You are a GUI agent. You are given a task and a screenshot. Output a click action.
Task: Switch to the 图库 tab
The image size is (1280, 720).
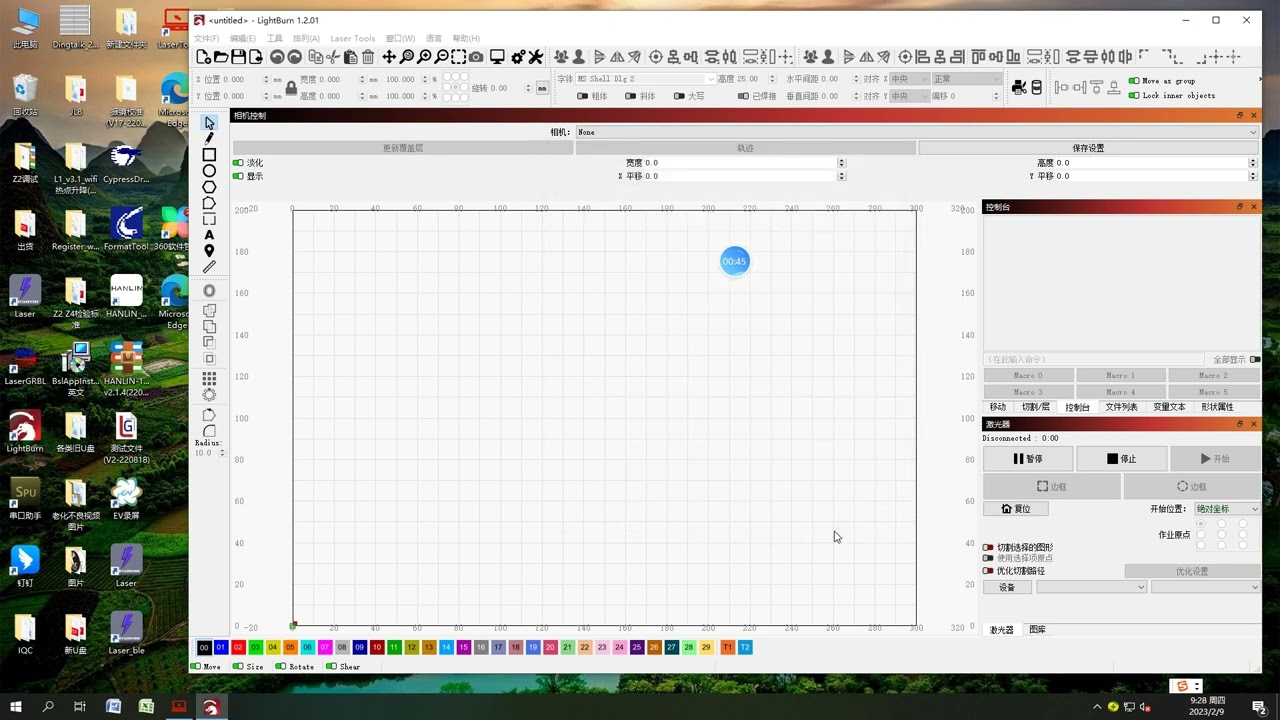pyautogui.click(x=1038, y=630)
